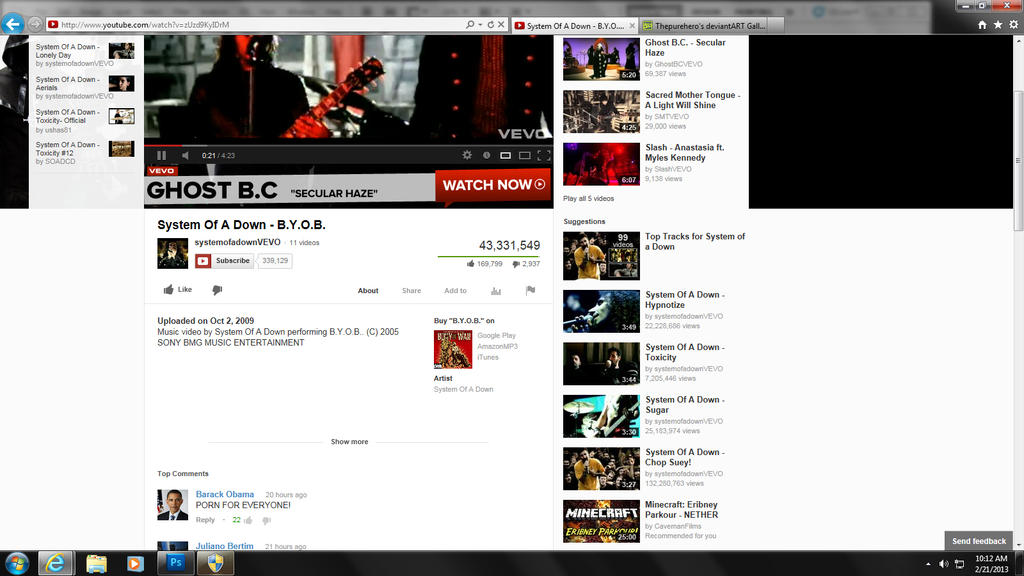Subscribe to systemofadownVEVO
The height and width of the screenshot is (576, 1024).
coord(224,261)
